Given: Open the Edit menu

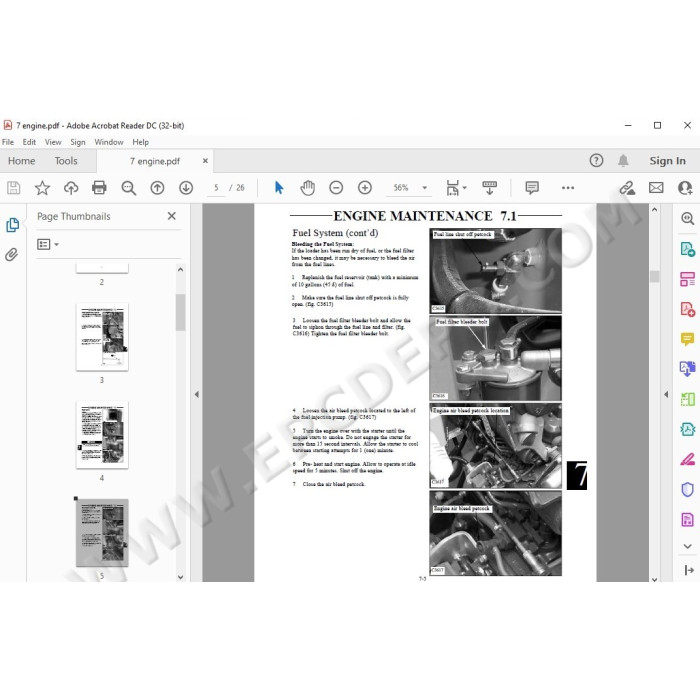Looking at the screenshot, I should (x=29, y=142).
